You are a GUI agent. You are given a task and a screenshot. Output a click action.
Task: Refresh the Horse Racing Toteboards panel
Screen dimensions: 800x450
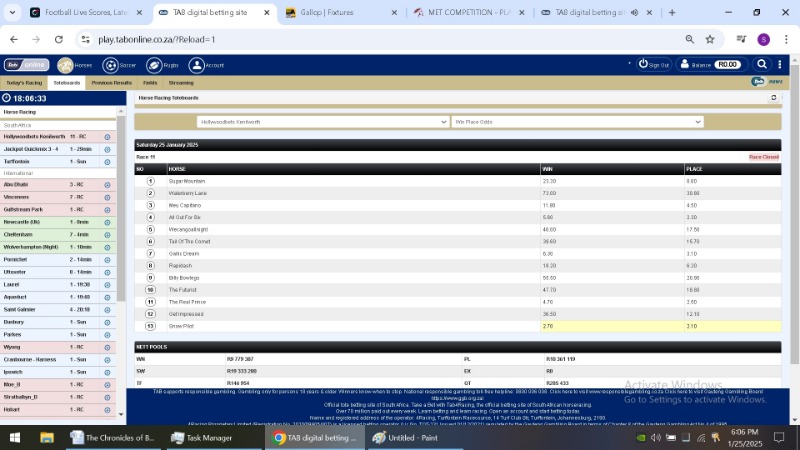pos(773,98)
